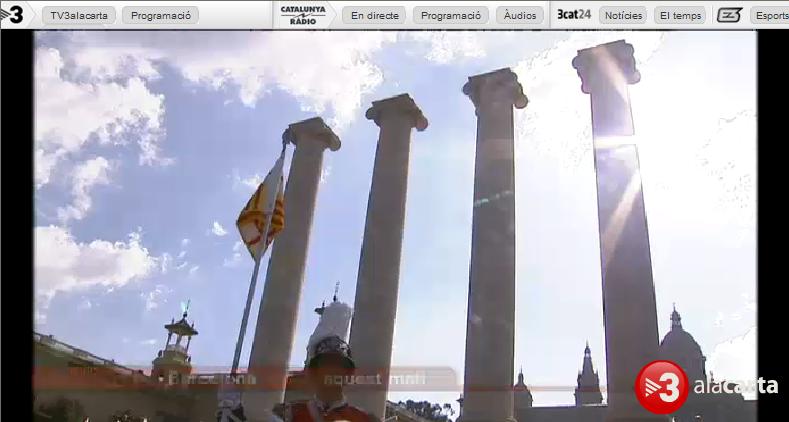Viewport: 789px width, 422px height.
Task: Click the Esport3 logo icon
Action: point(730,15)
